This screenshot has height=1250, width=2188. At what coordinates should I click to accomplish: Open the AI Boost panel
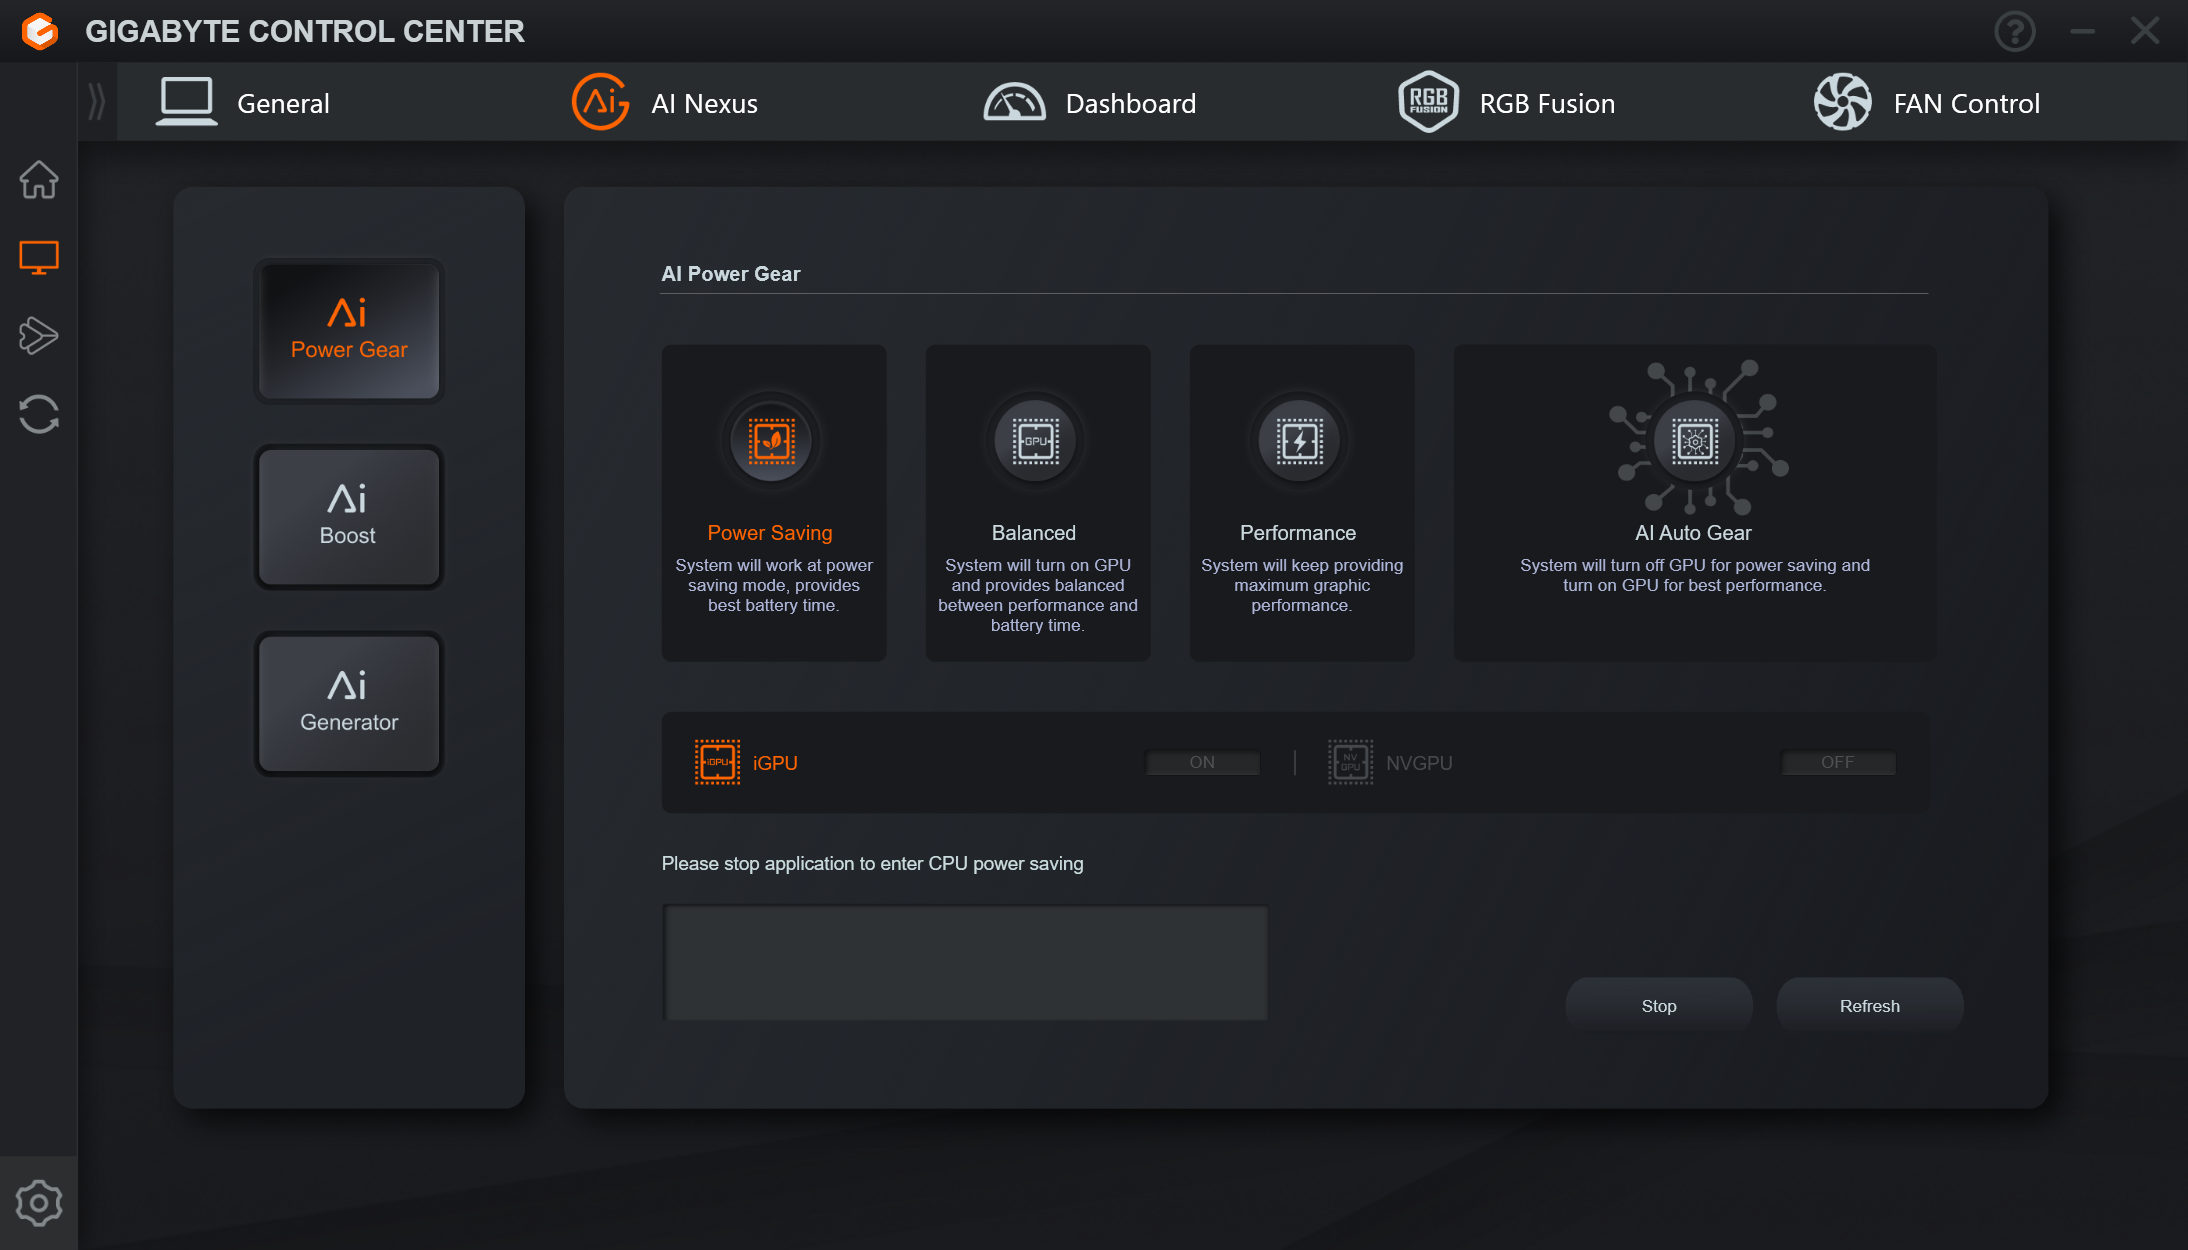[x=348, y=517]
